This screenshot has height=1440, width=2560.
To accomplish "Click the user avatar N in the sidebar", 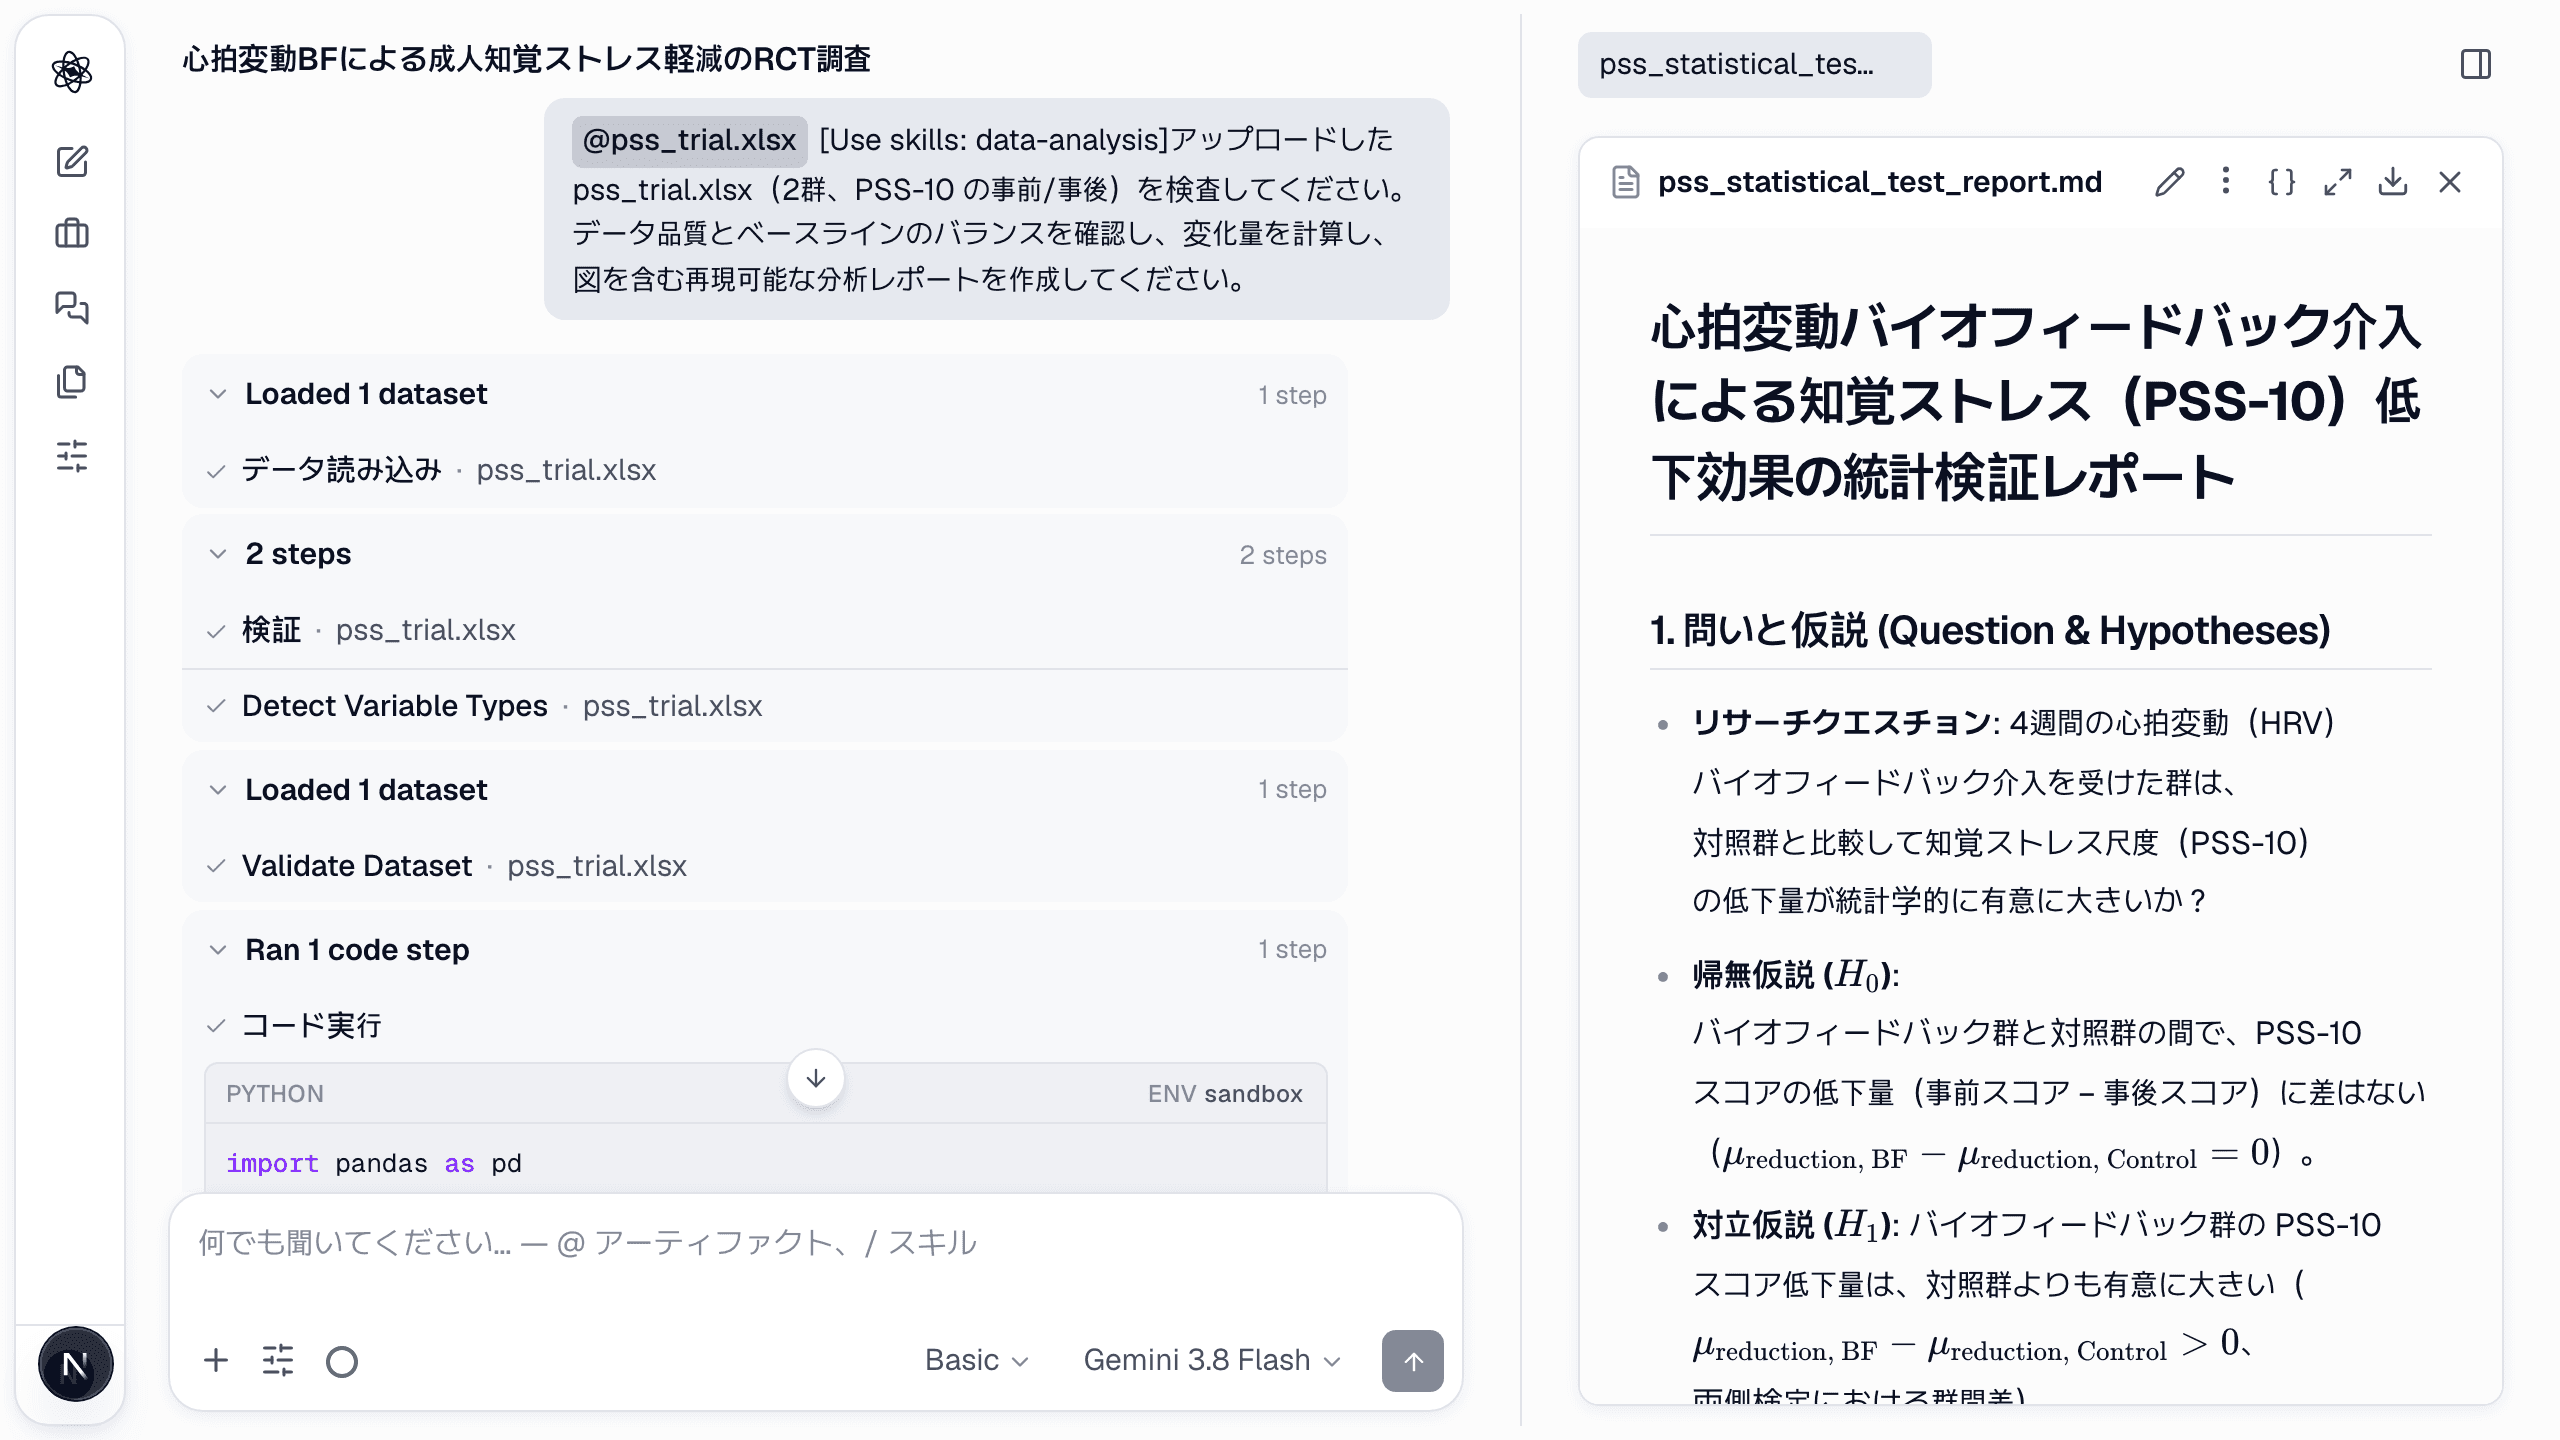I will point(75,1364).
